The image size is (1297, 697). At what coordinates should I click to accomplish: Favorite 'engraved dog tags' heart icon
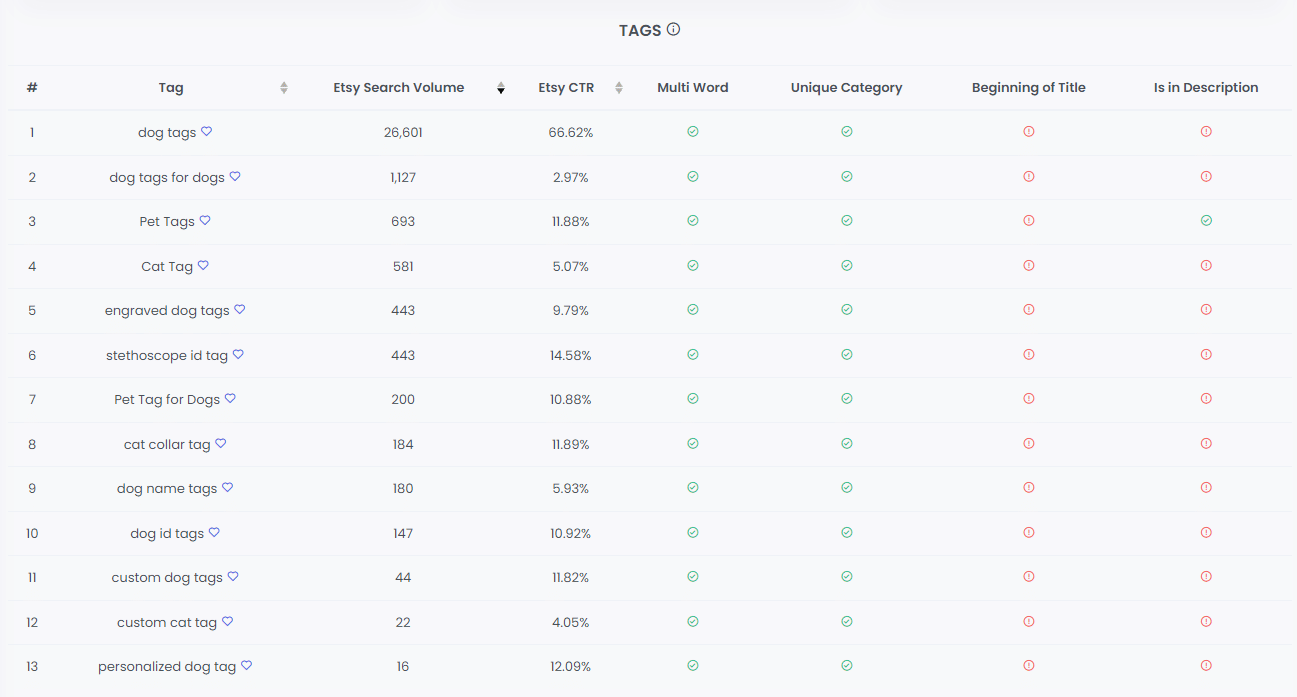240,309
